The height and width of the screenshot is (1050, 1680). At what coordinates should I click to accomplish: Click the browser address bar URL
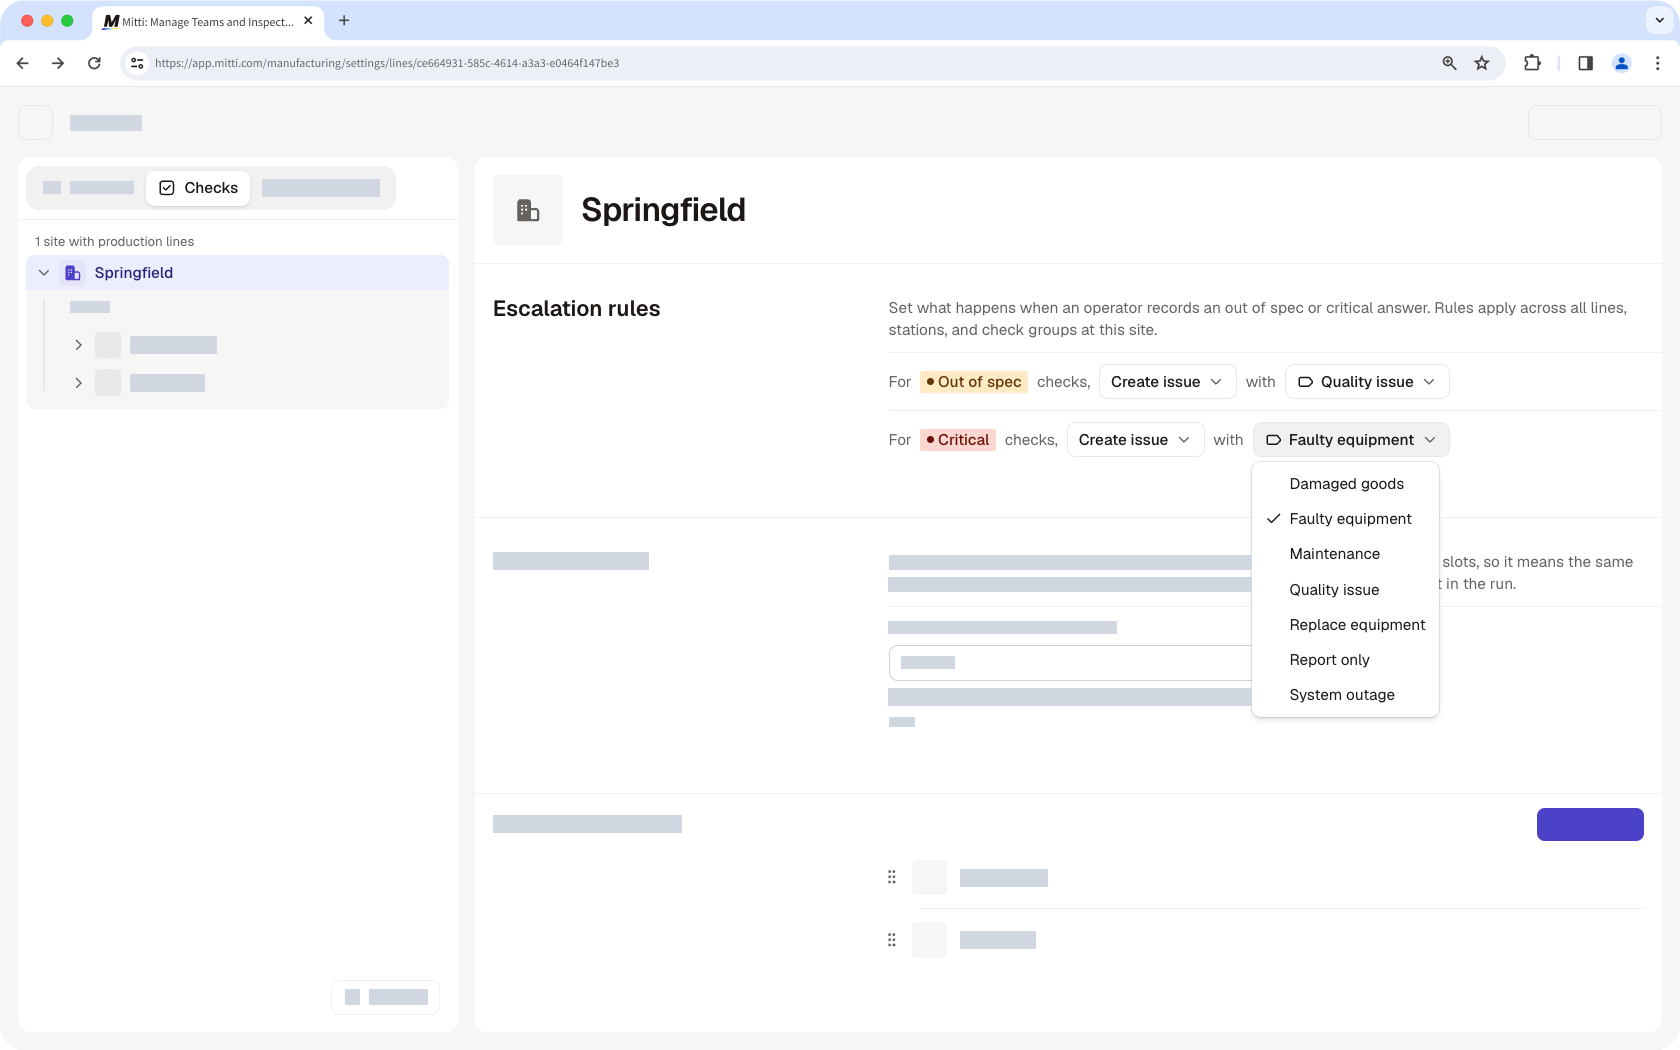[x=387, y=63]
